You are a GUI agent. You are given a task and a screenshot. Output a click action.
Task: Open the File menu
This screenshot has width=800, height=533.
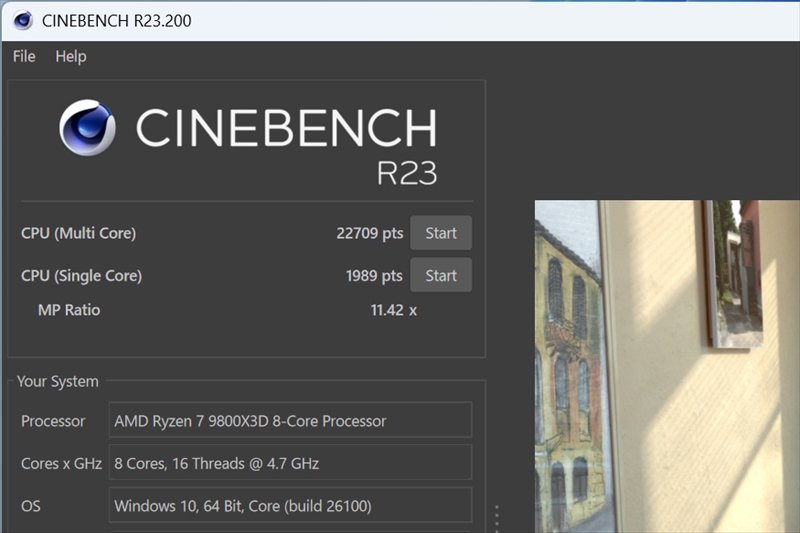pyautogui.click(x=24, y=56)
